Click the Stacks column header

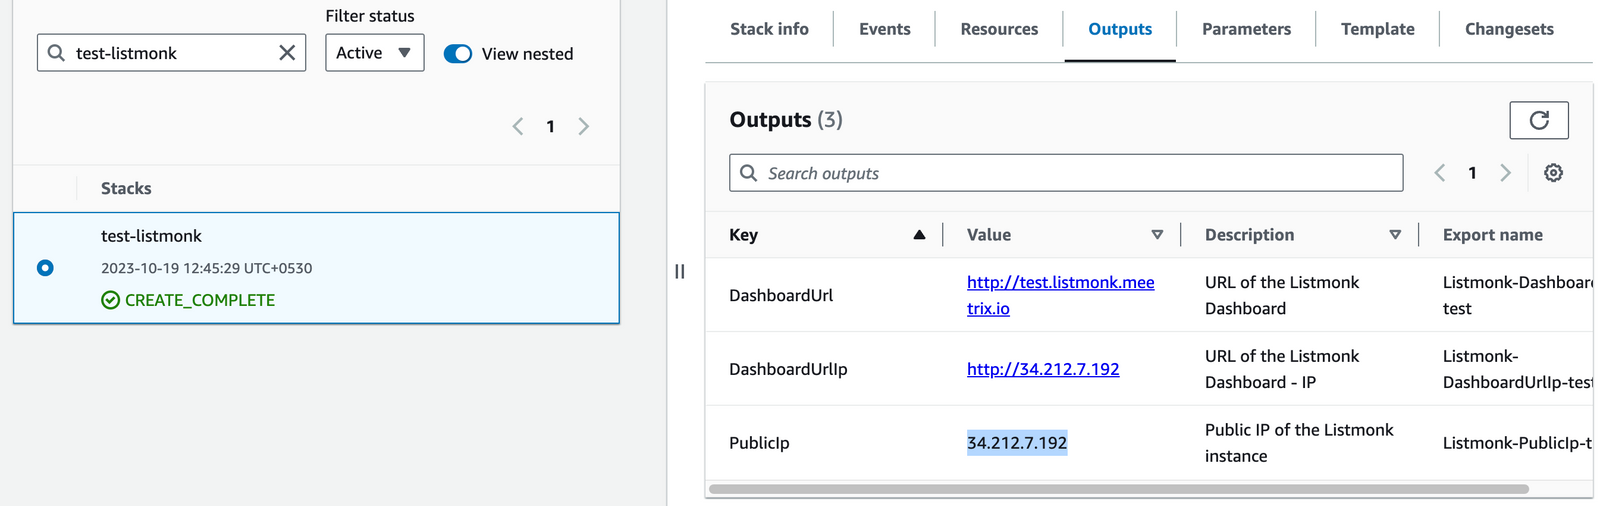[126, 188]
